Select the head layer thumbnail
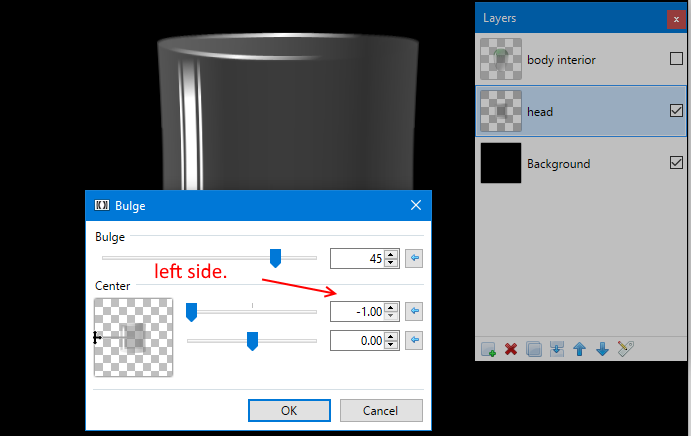Viewport: 691px width, 436px height. click(x=501, y=111)
